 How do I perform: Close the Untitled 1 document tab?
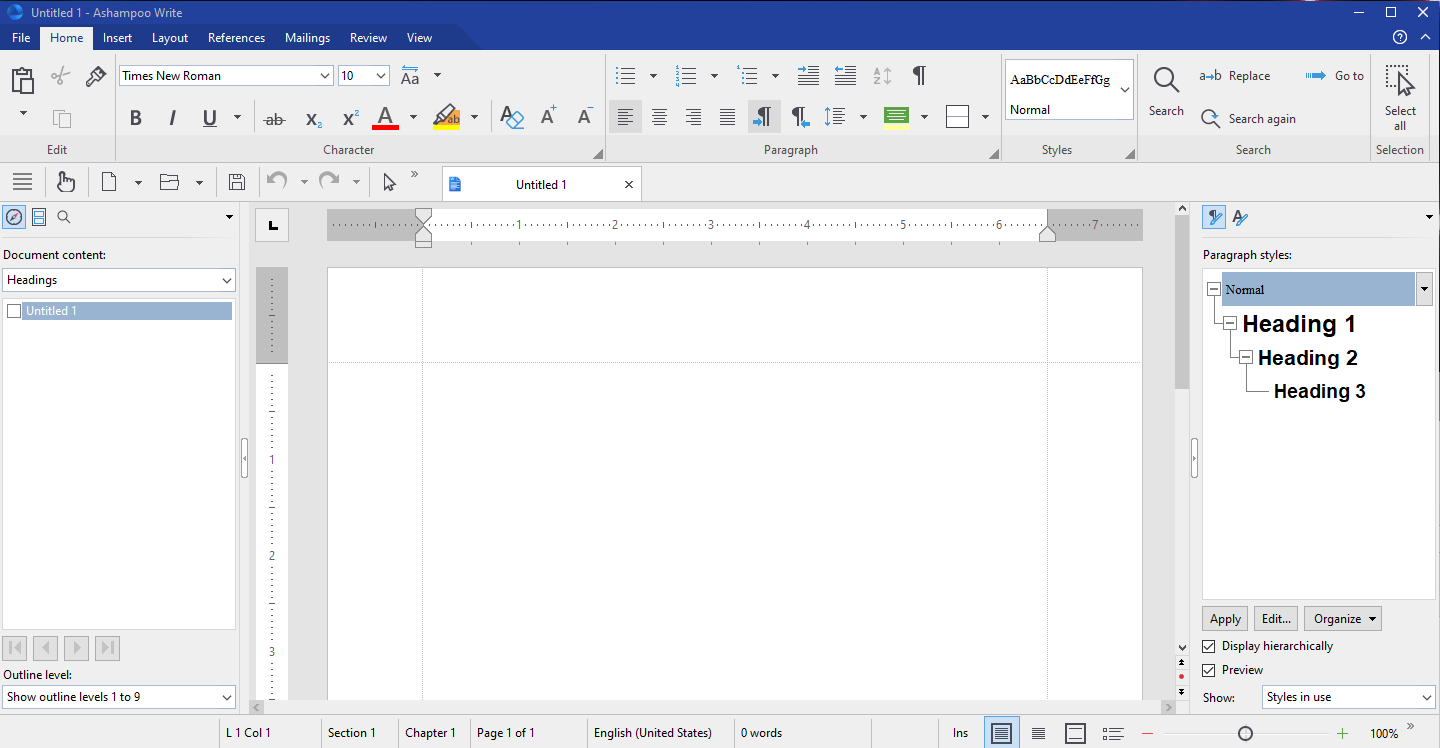[629, 185]
